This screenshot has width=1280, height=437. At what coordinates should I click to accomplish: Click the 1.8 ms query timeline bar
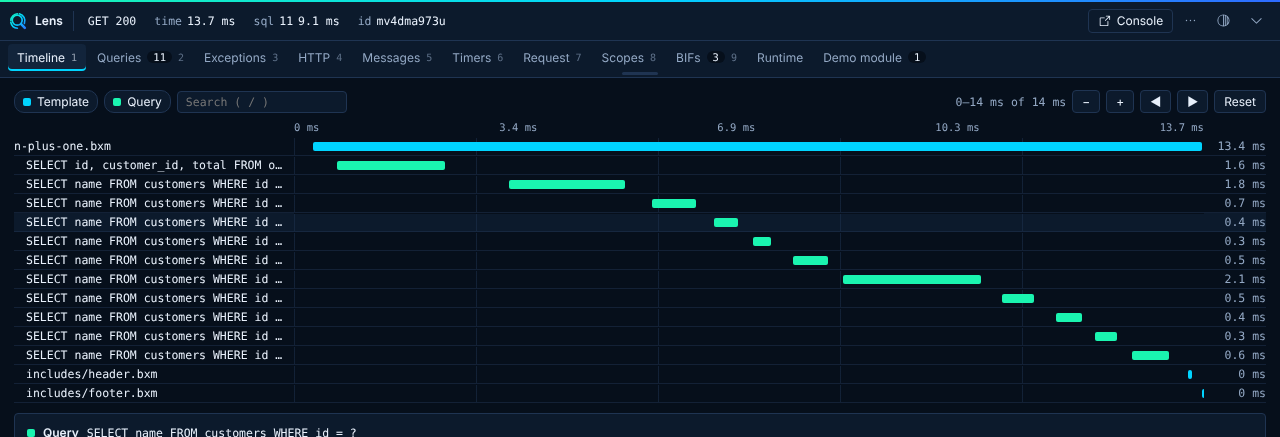coord(567,184)
